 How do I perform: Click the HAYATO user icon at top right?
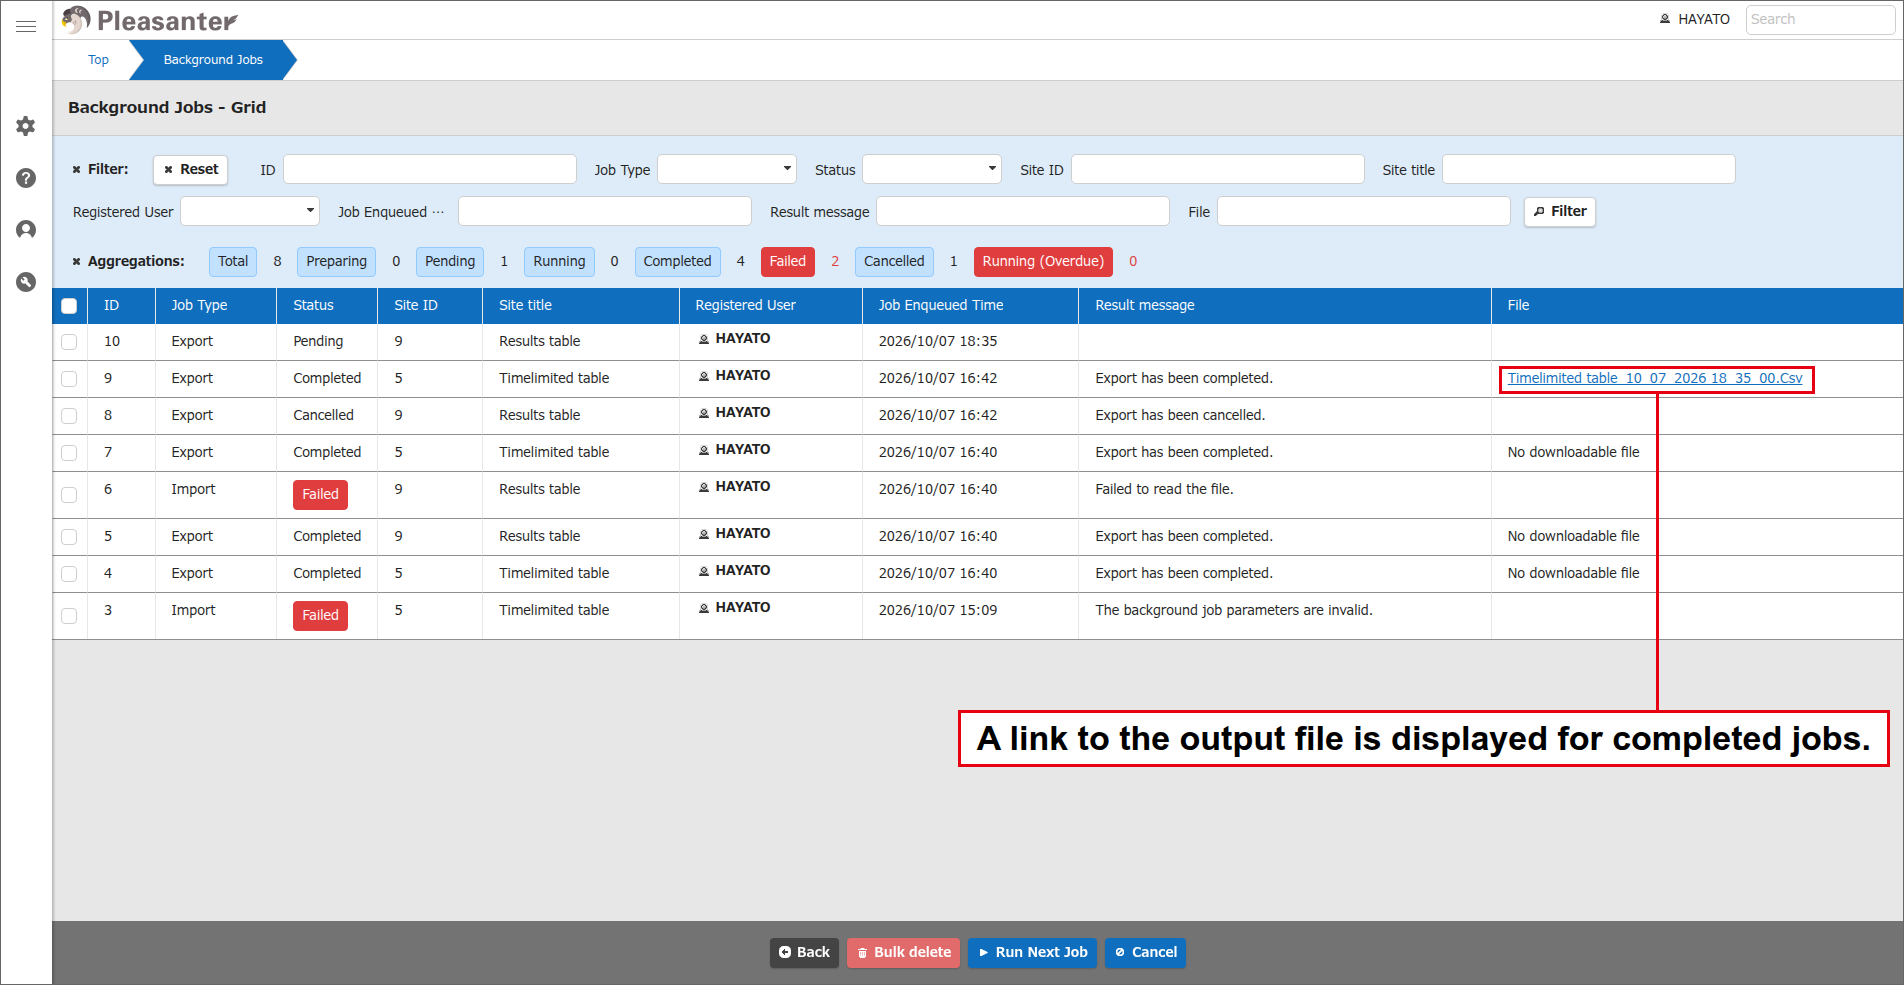click(1664, 19)
